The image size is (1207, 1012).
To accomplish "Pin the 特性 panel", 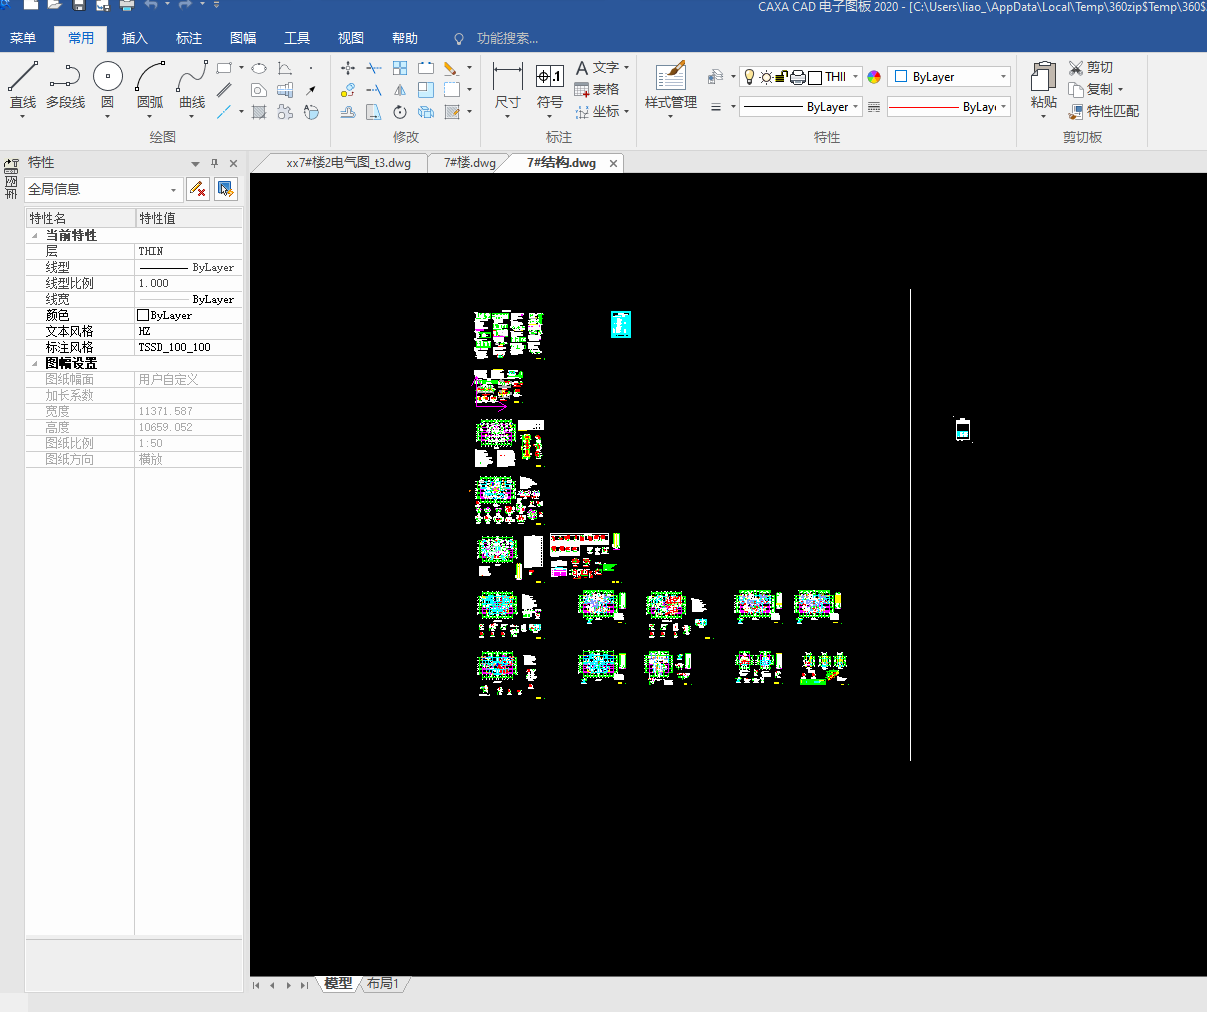I will [214, 163].
